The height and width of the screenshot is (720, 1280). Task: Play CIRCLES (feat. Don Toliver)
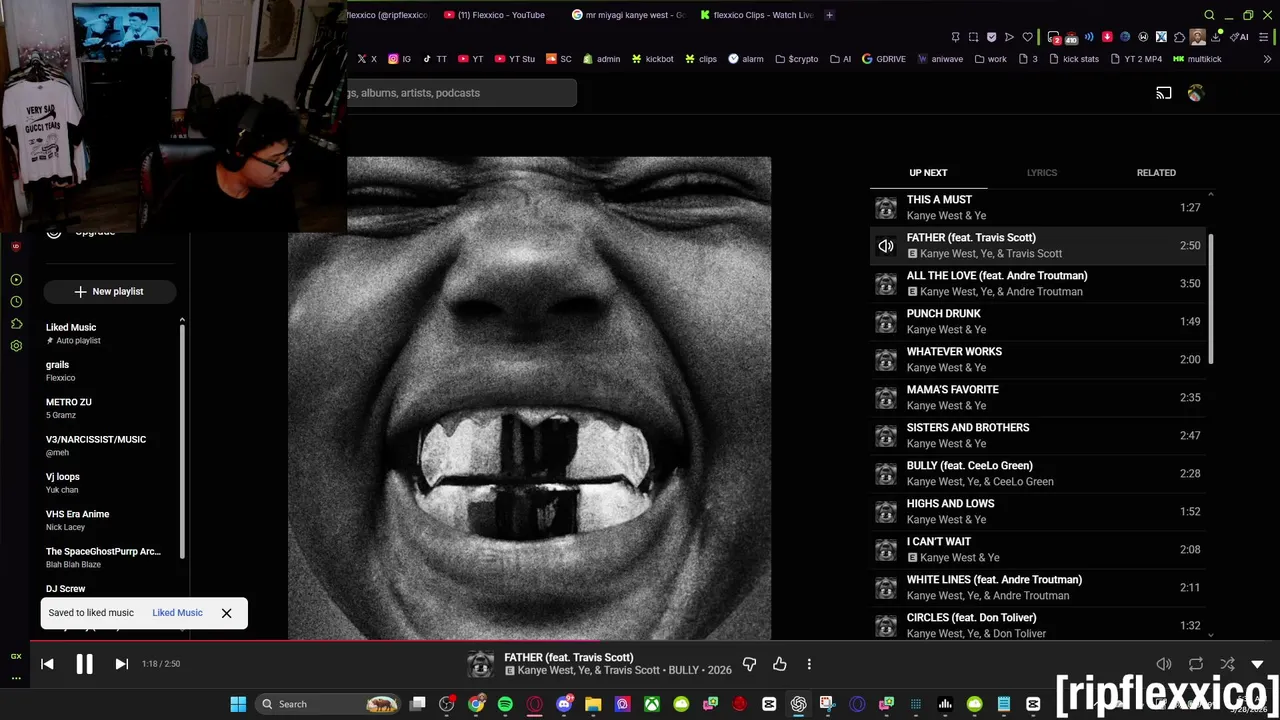tap(1038, 626)
